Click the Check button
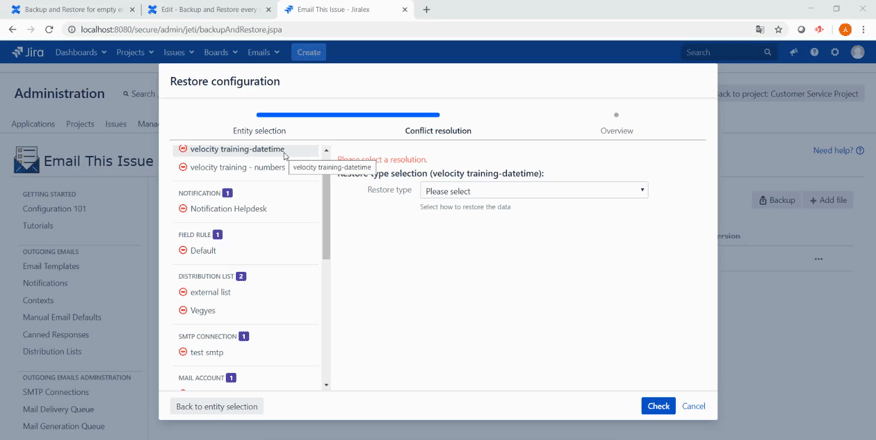This screenshot has width=876, height=440. pos(658,406)
